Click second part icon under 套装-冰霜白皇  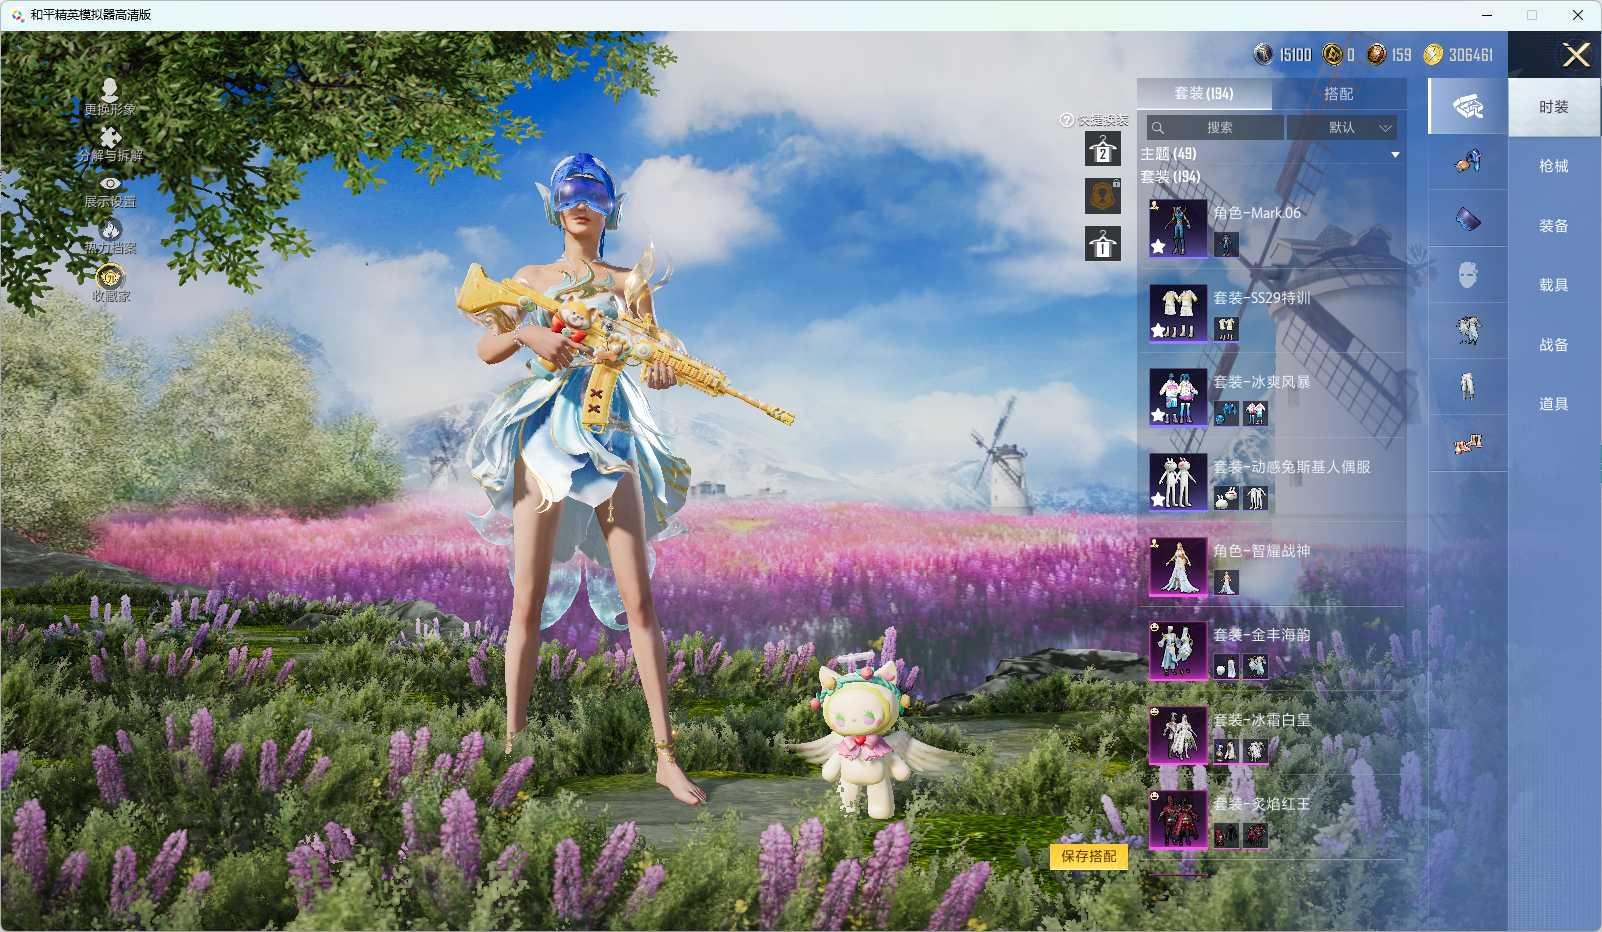[x=1256, y=751]
